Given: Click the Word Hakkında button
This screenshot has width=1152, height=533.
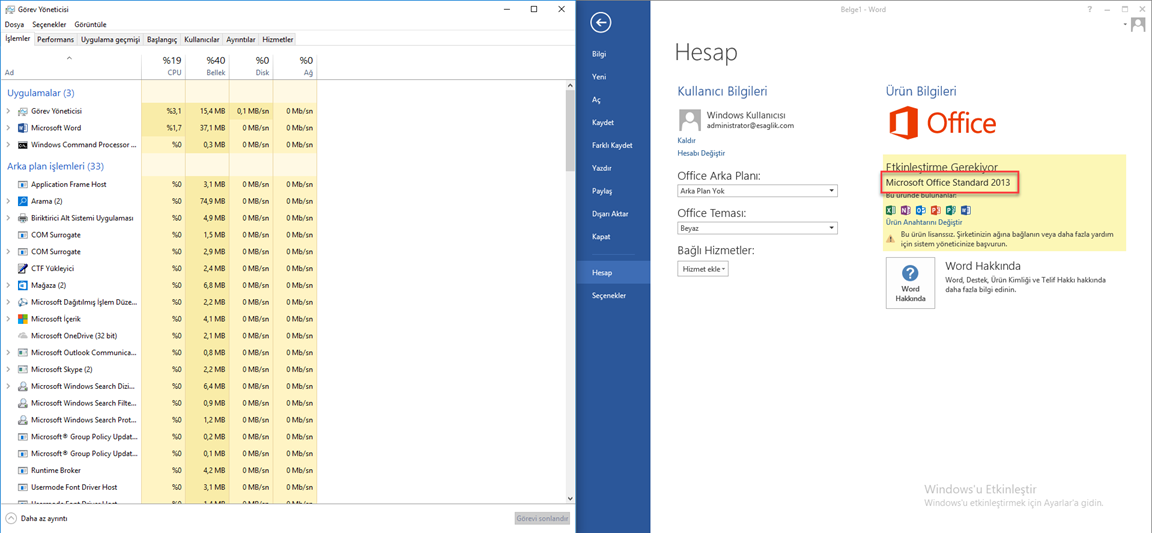Looking at the screenshot, I should pyautogui.click(x=910, y=283).
